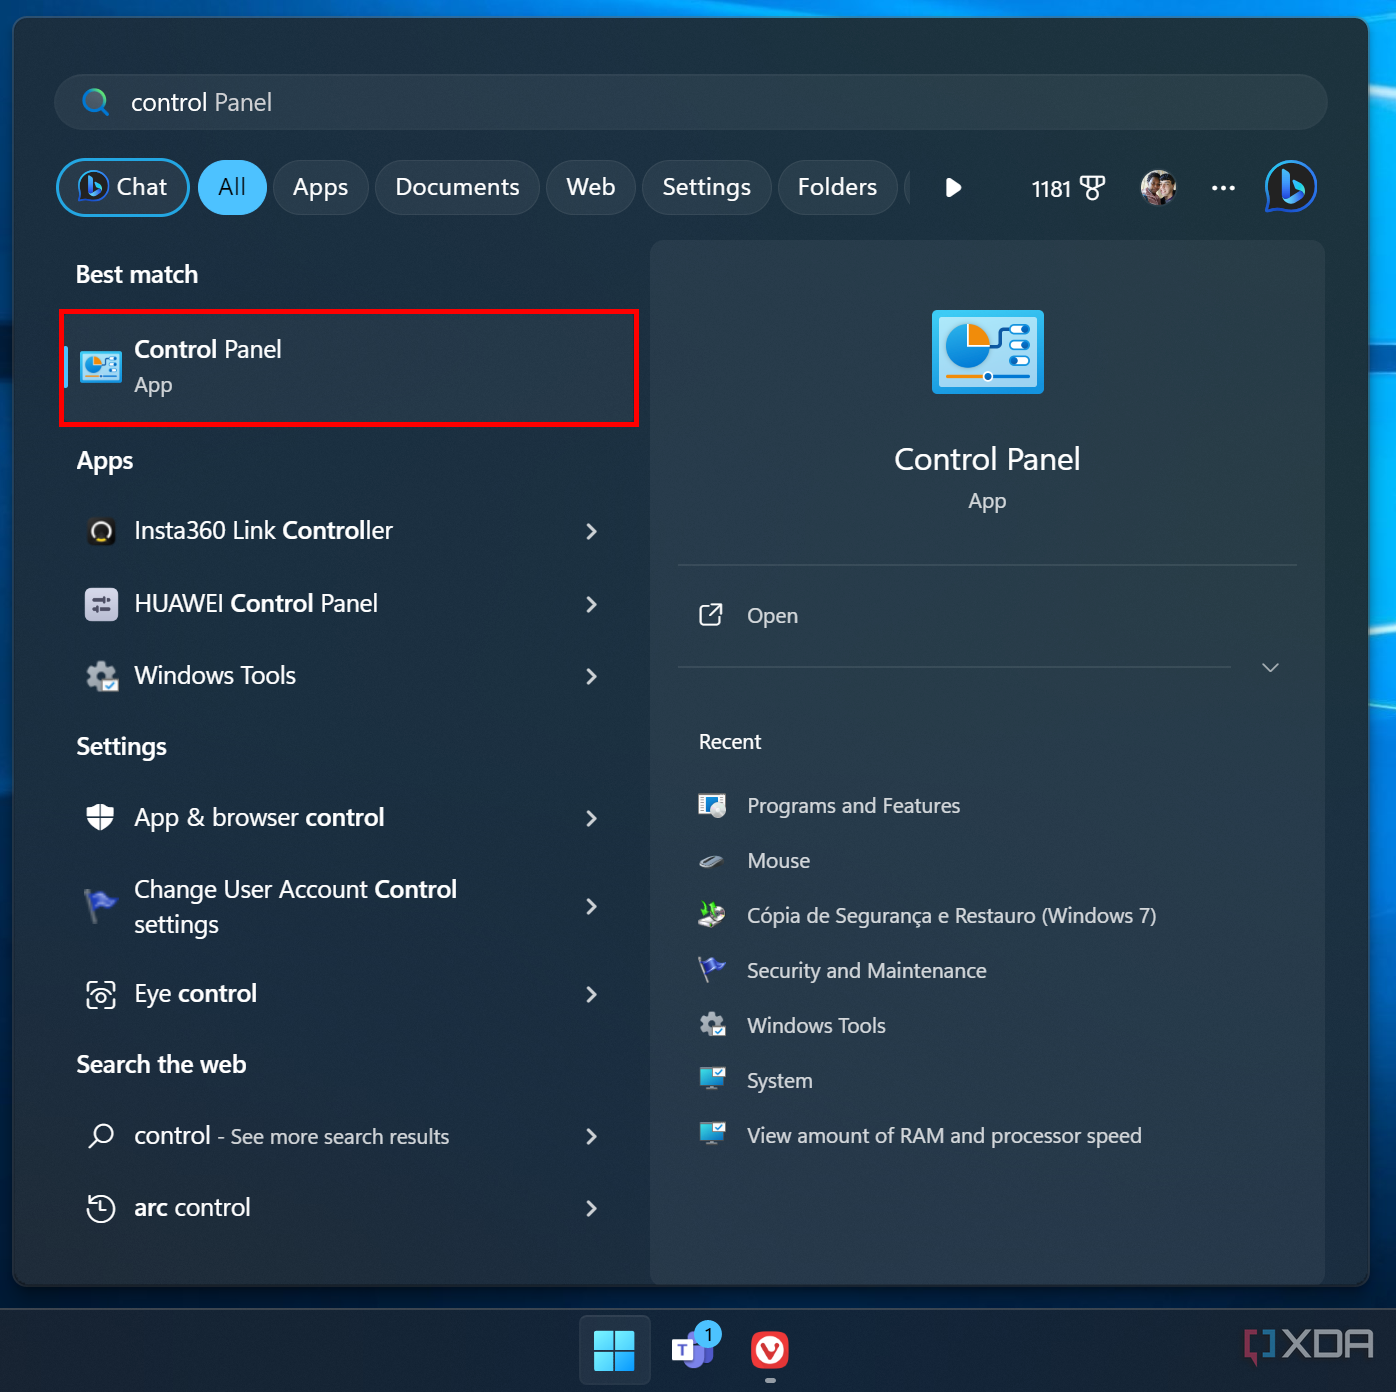Screen dimensions: 1396x1392
Task: Click the Control Panel icon in best match
Action: pos(101,367)
